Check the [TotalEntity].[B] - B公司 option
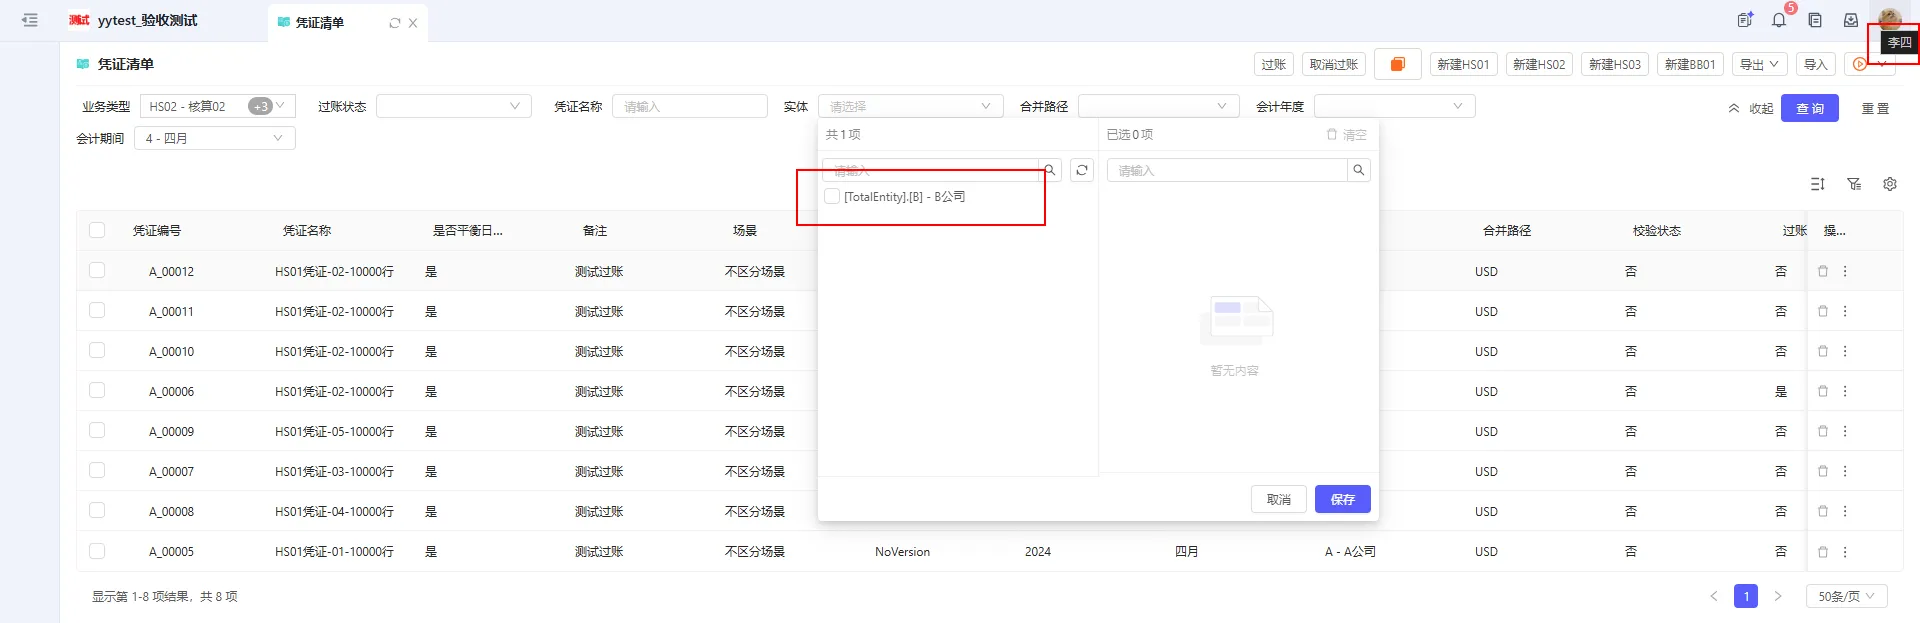 tap(832, 197)
